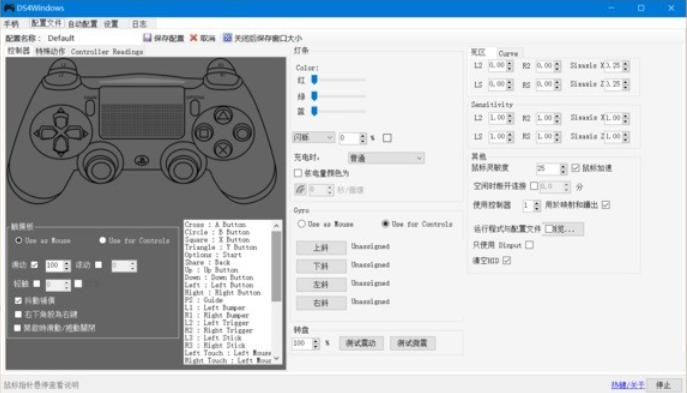This screenshot has height=393, width=687.
Task: Click the red X cancel icon
Action: (x=193, y=38)
